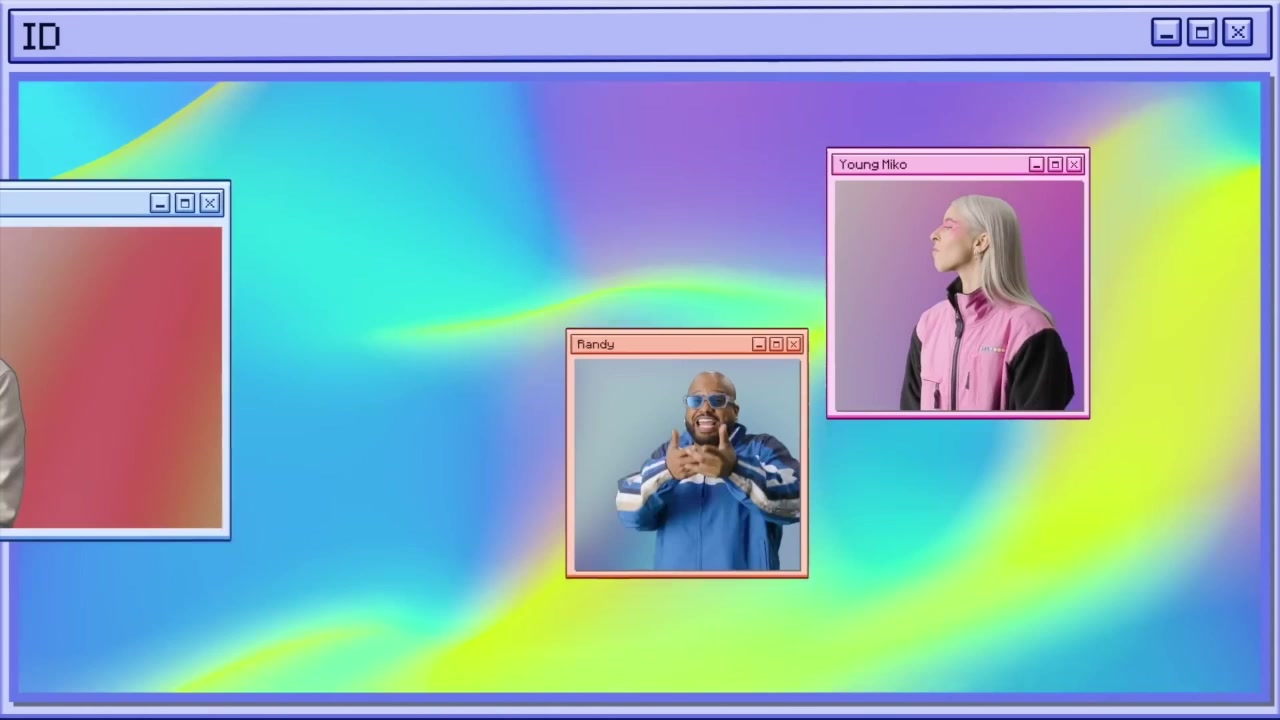The image size is (1280, 720).
Task: Maximize the Randy window
Action: [x=776, y=344]
